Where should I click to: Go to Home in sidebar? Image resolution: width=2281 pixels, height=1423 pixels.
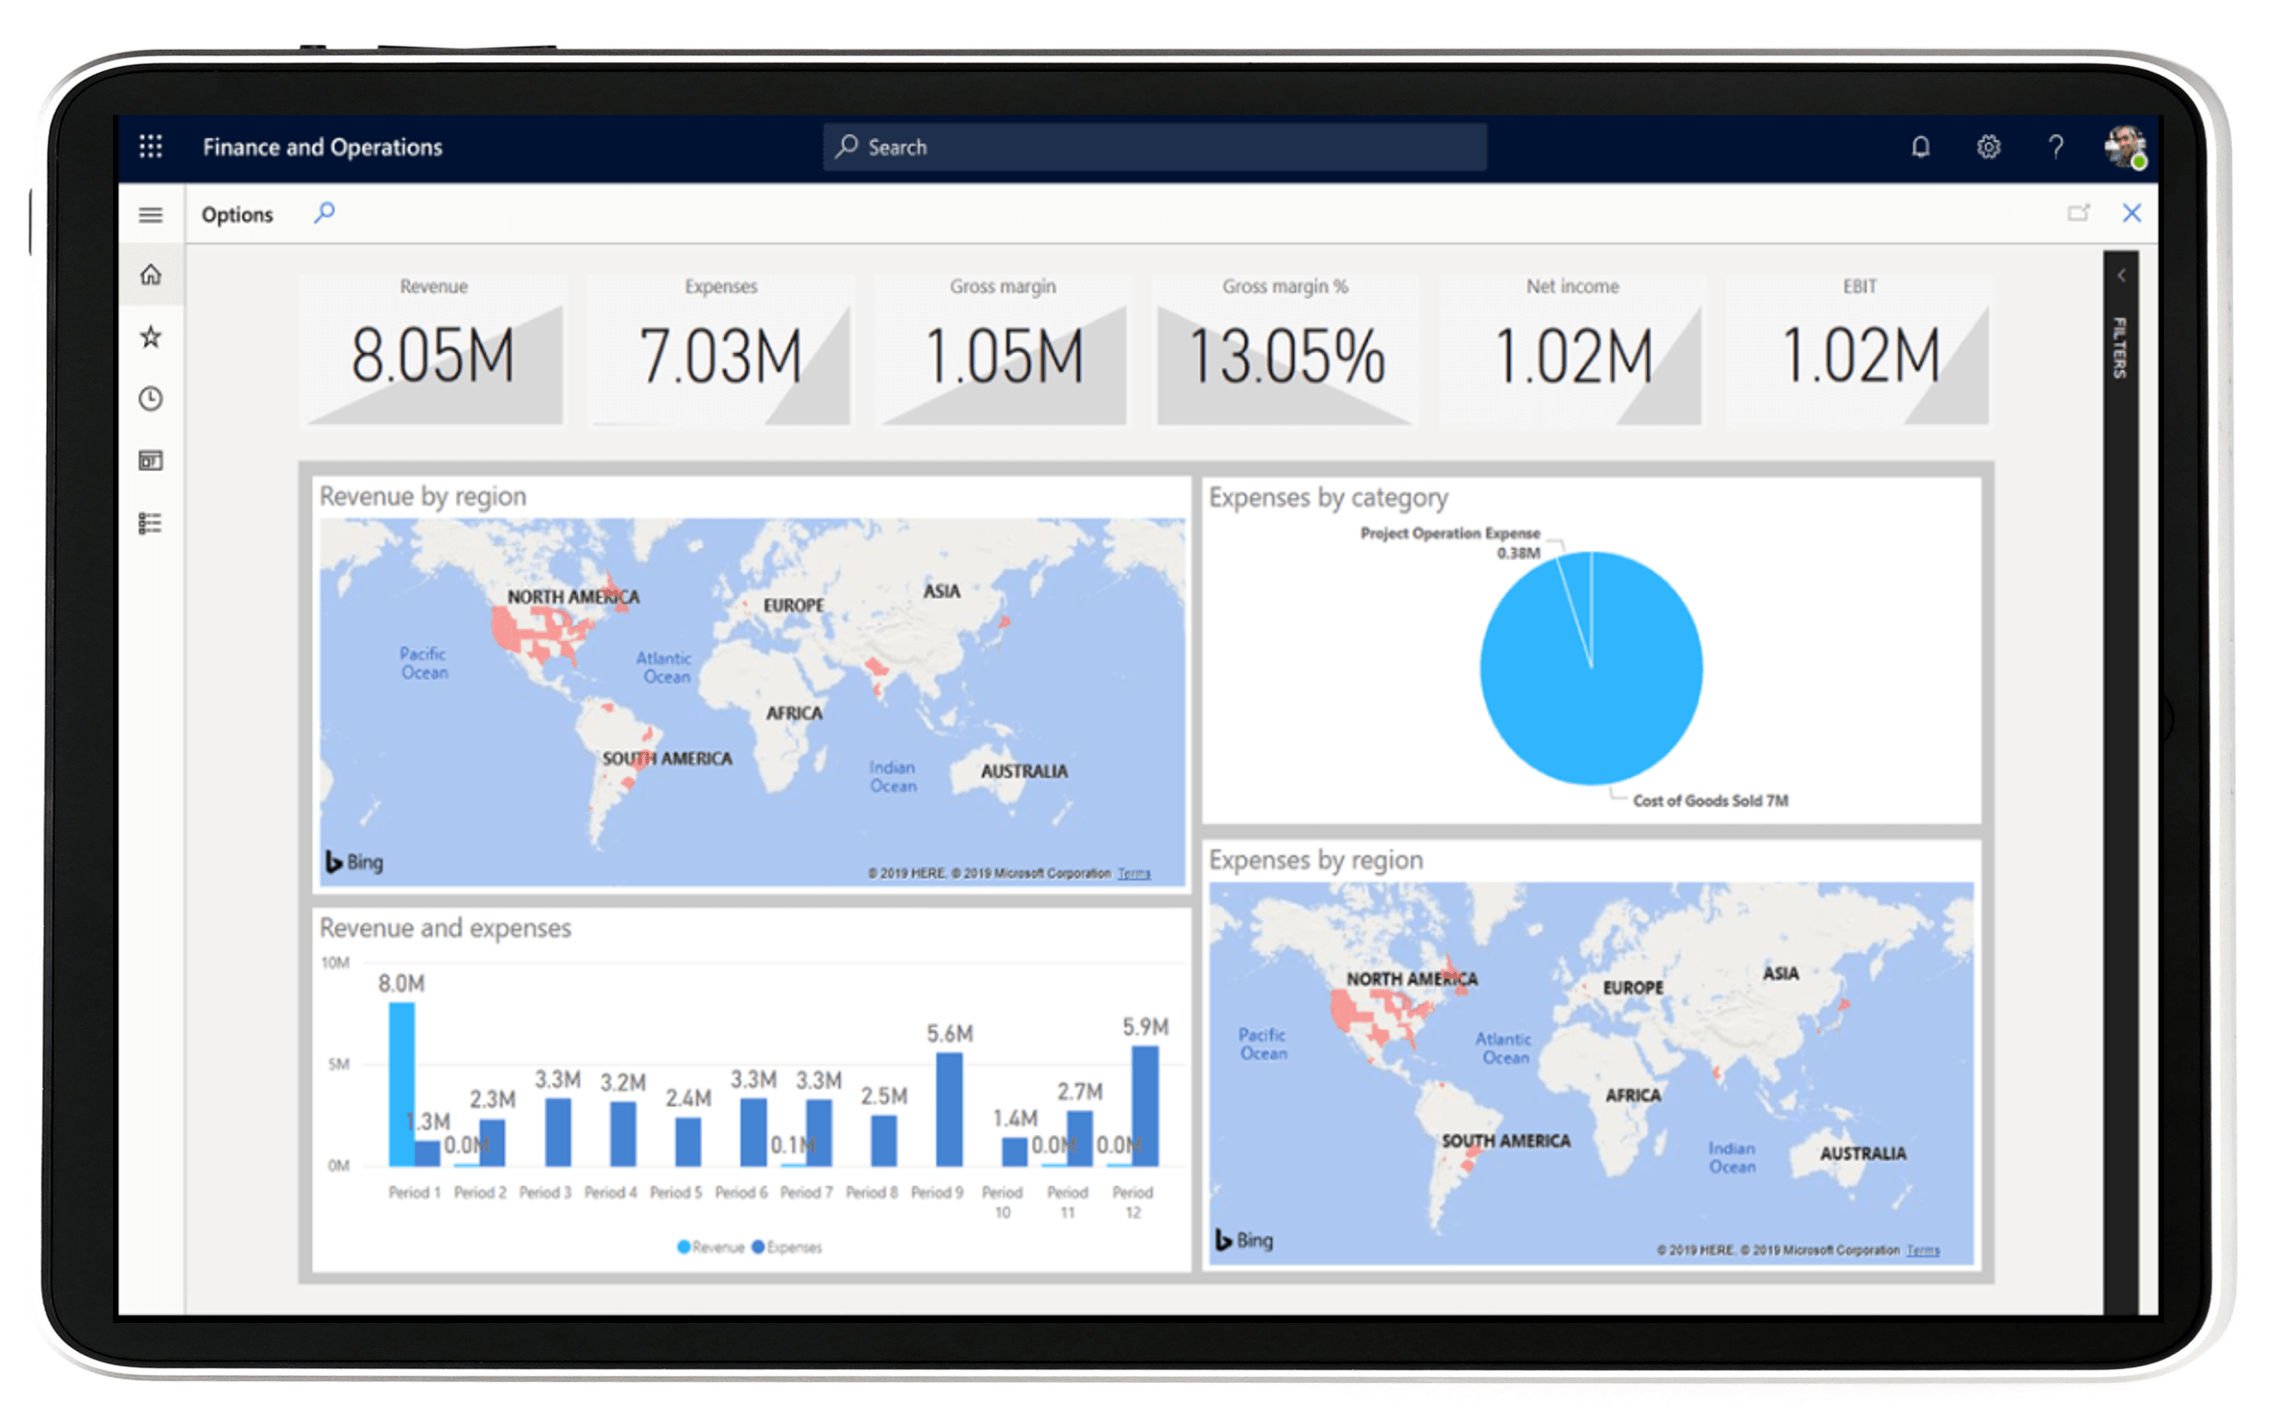(x=150, y=275)
